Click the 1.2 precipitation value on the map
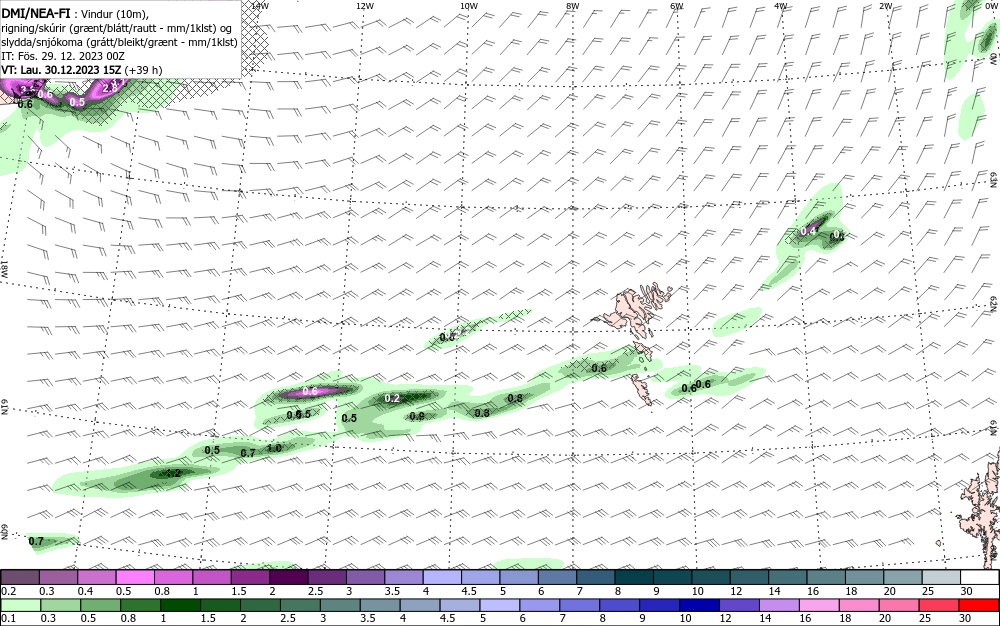The width and height of the screenshot is (1000, 626). 173,474
